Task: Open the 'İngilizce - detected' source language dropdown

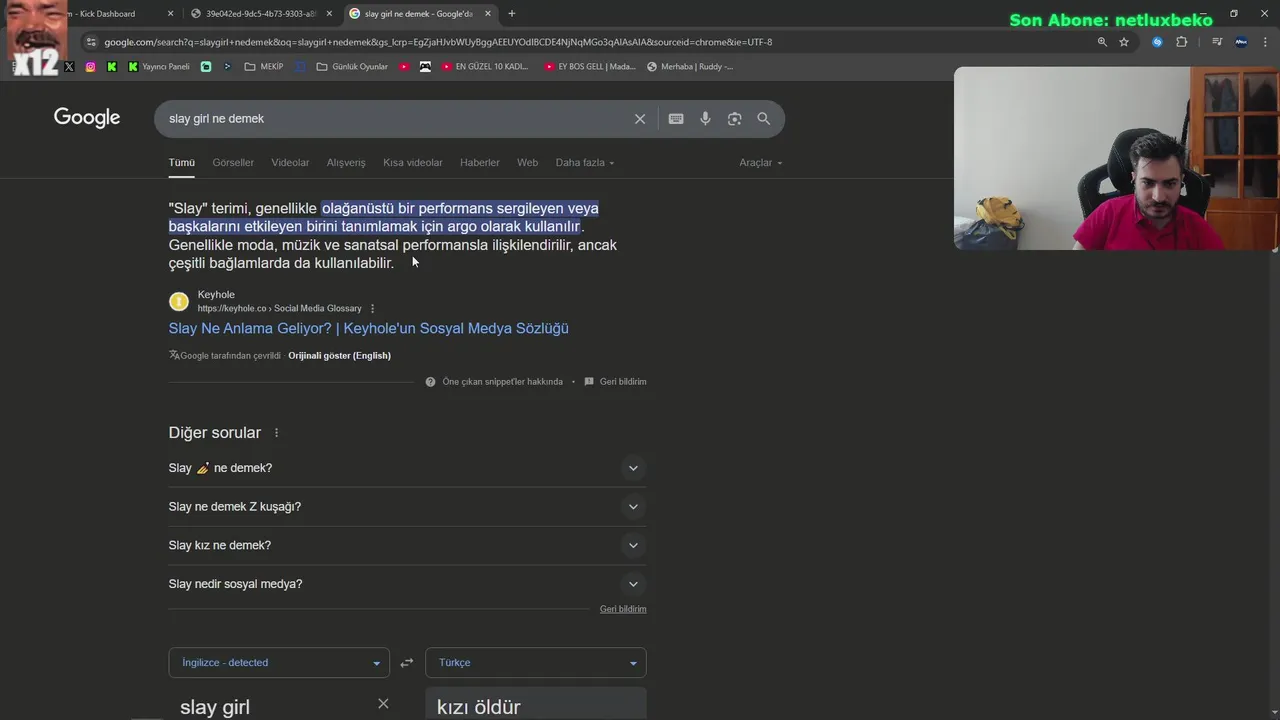Action: 279,663
